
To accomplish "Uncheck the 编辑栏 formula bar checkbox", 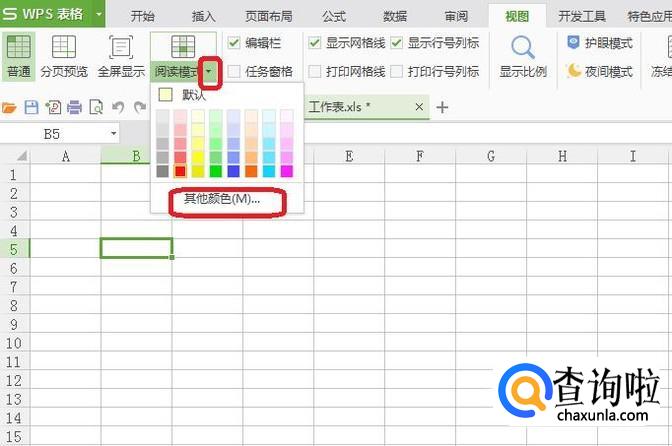I will 234,43.
